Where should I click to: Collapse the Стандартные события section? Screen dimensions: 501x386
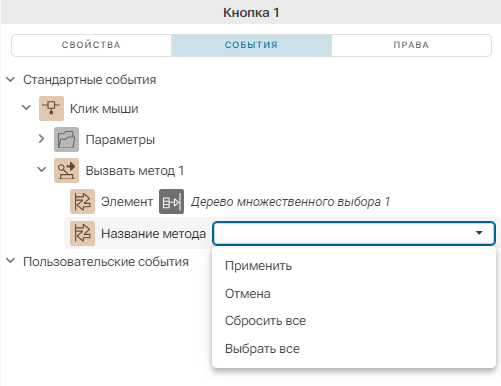(11, 80)
